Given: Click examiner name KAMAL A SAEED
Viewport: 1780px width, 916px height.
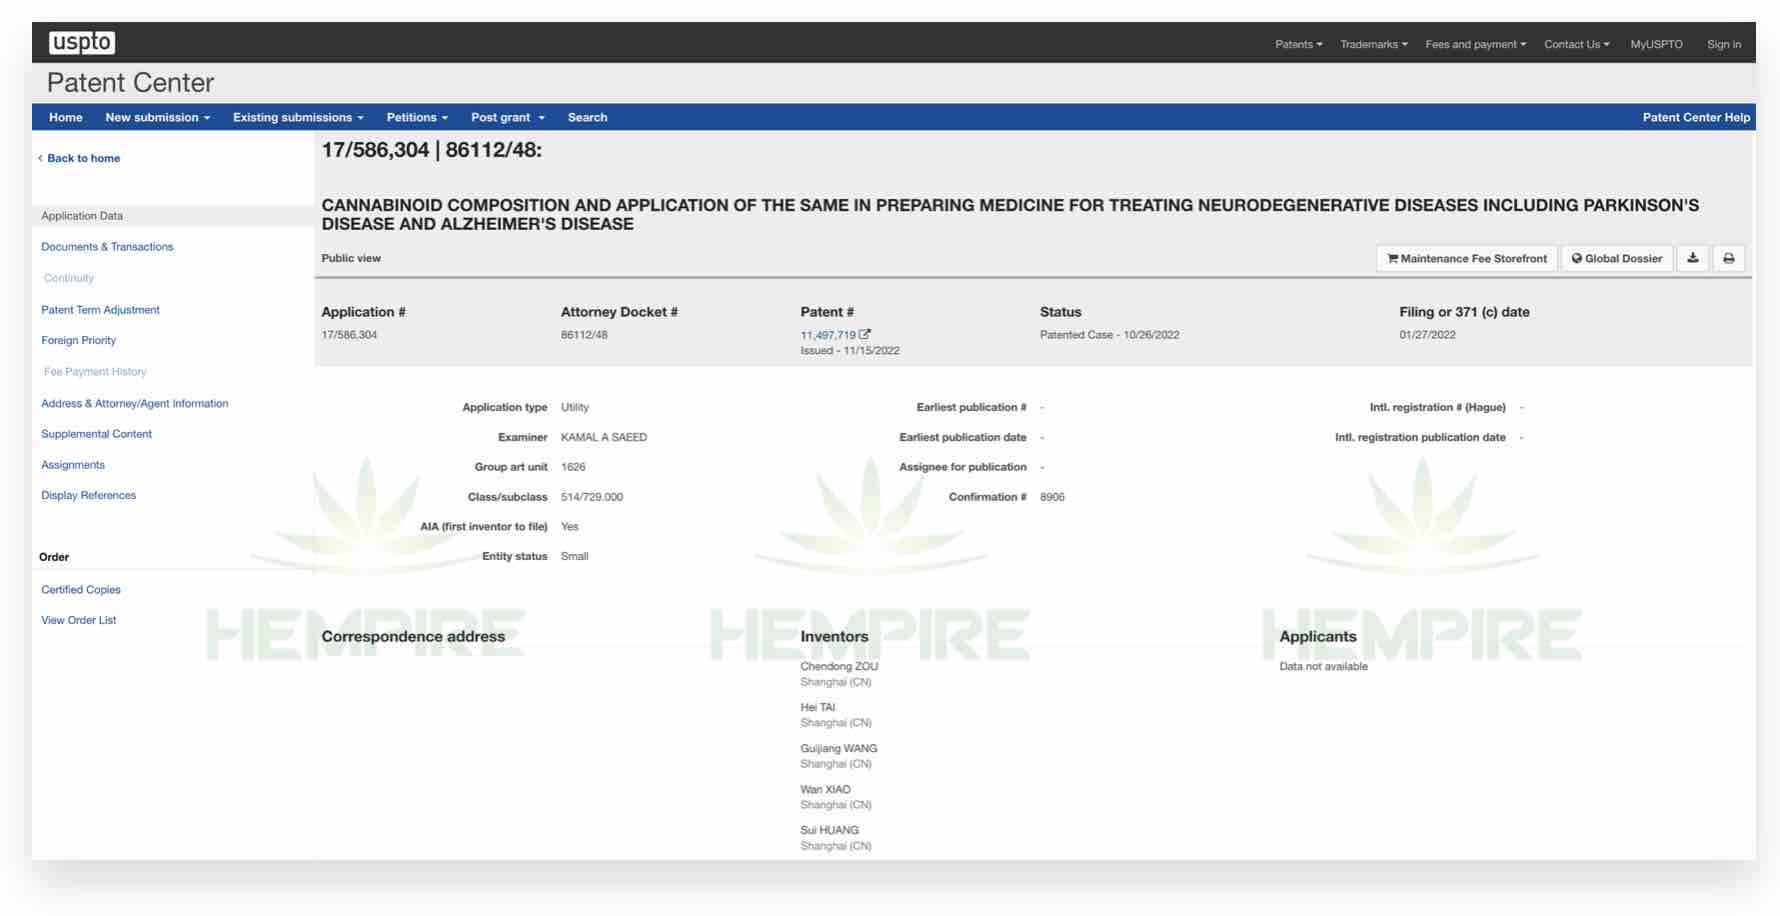Looking at the screenshot, I should click(x=604, y=437).
